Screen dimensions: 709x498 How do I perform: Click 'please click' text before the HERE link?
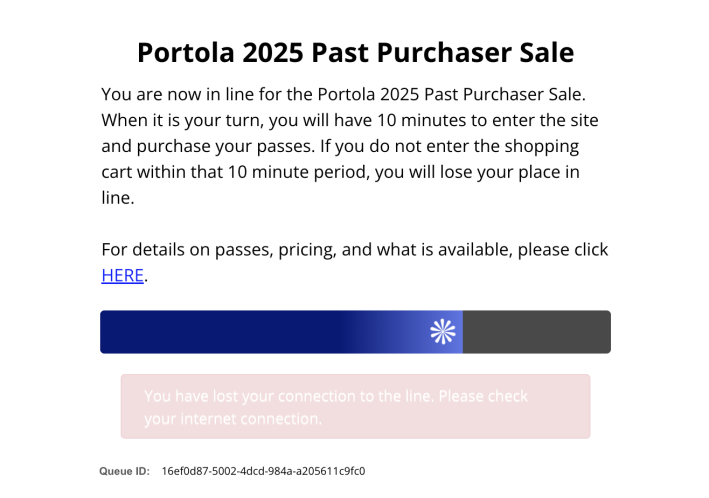pyautogui.click(x=563, y=250)
